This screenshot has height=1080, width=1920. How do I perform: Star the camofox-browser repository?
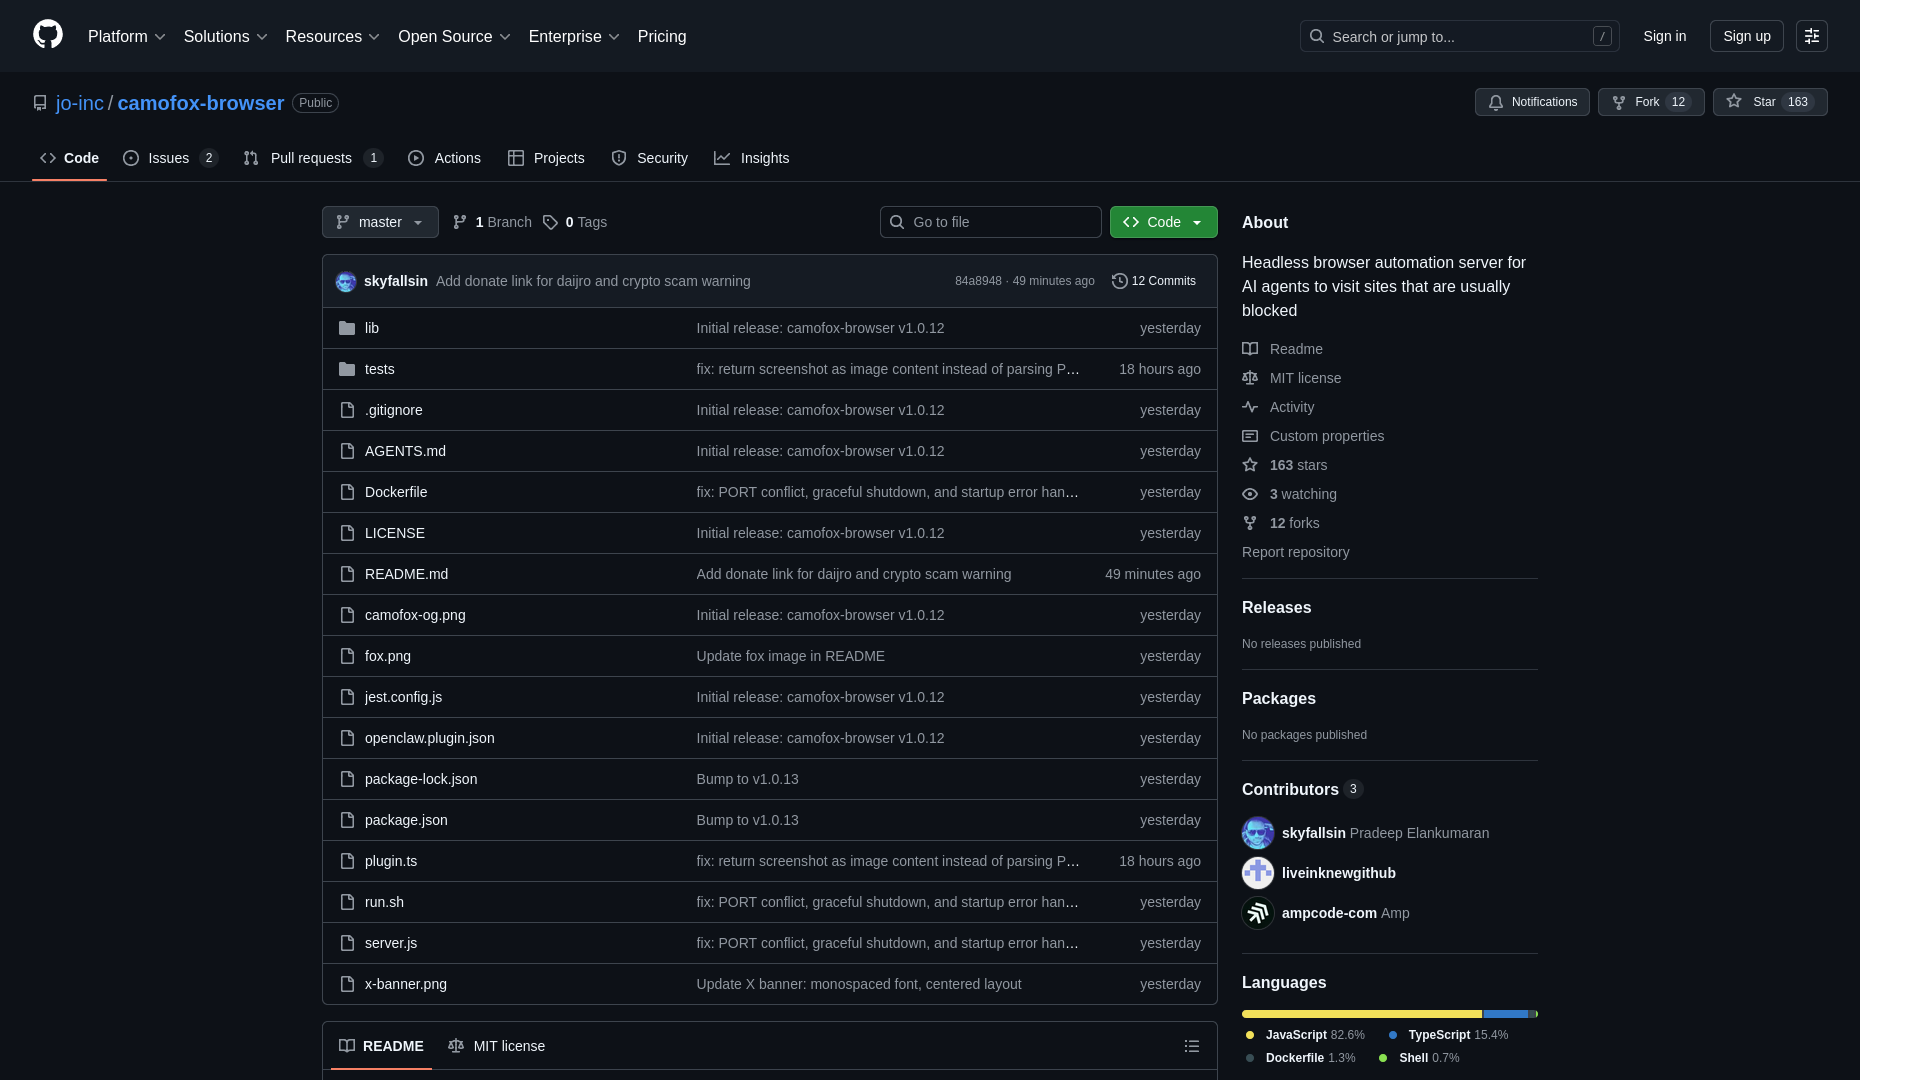(x=1769, y=102)
